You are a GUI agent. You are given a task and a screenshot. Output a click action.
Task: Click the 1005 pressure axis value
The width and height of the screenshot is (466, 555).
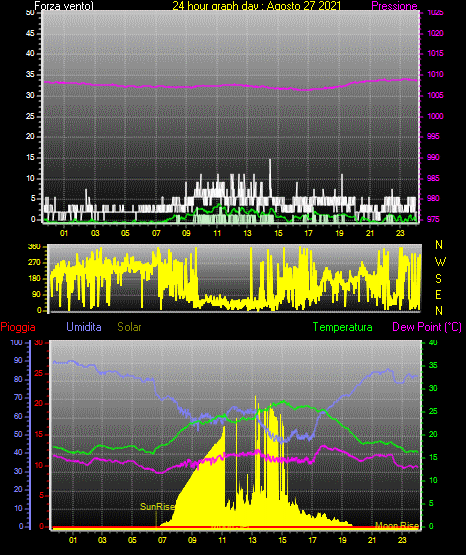click(x=435, y=95)
